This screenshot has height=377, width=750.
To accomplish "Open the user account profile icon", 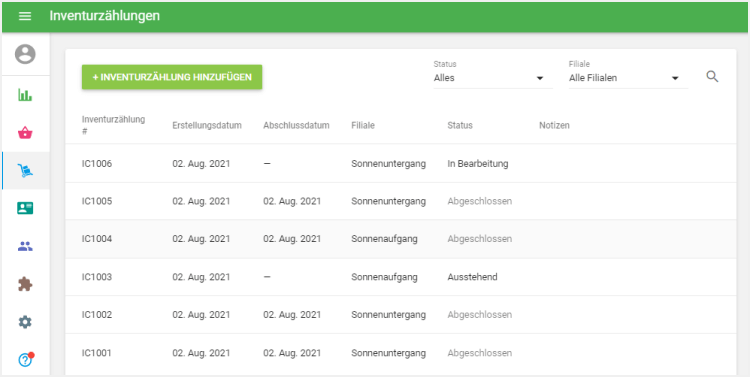I will point(25,54).
